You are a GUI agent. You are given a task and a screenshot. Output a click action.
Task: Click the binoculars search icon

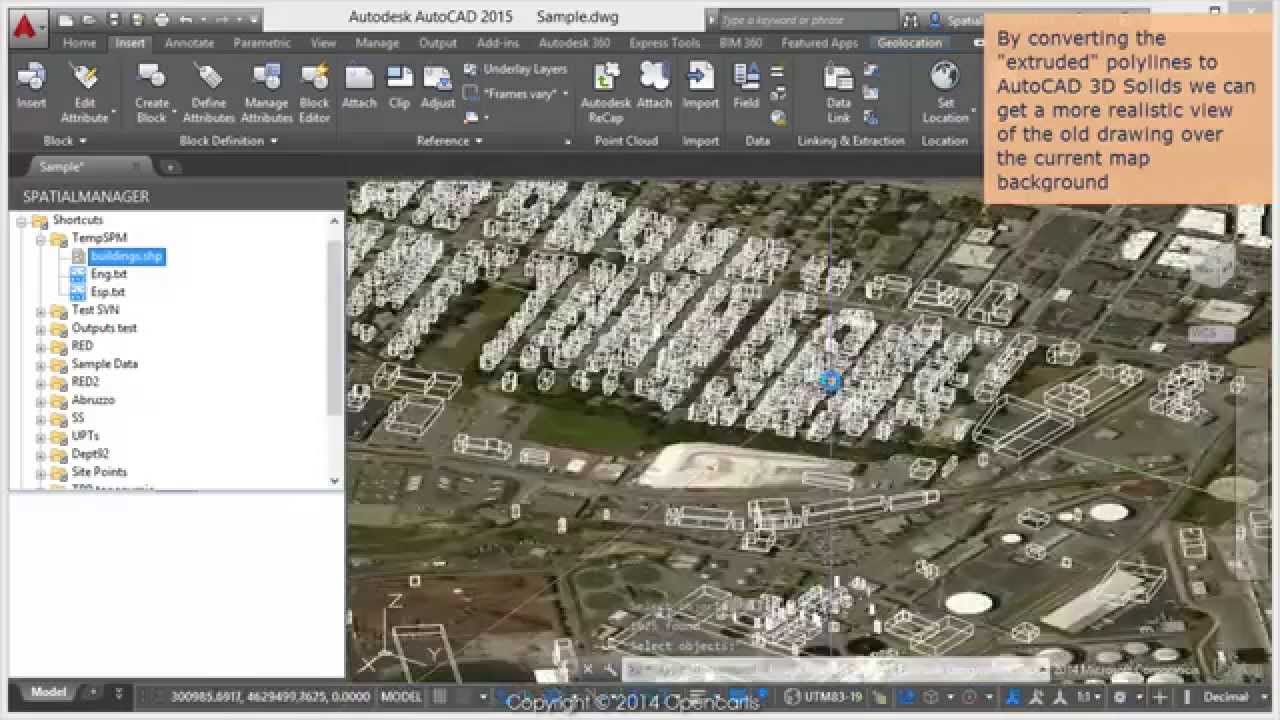(x=910, y=19)
